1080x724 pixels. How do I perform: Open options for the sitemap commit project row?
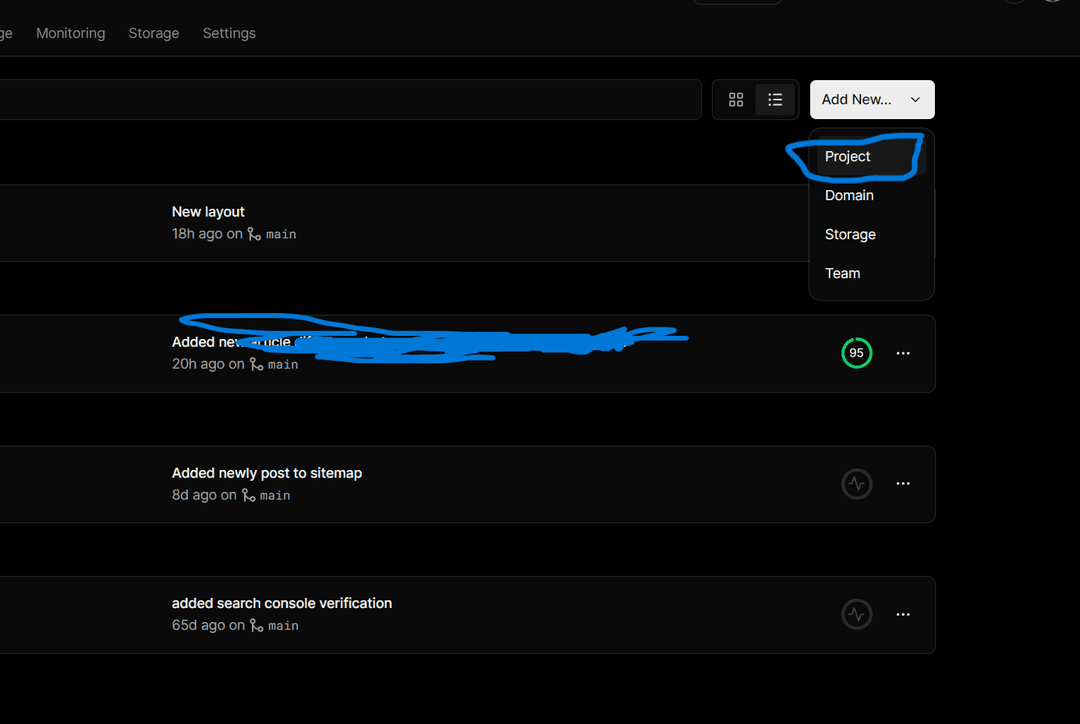[x=903, y=484]
